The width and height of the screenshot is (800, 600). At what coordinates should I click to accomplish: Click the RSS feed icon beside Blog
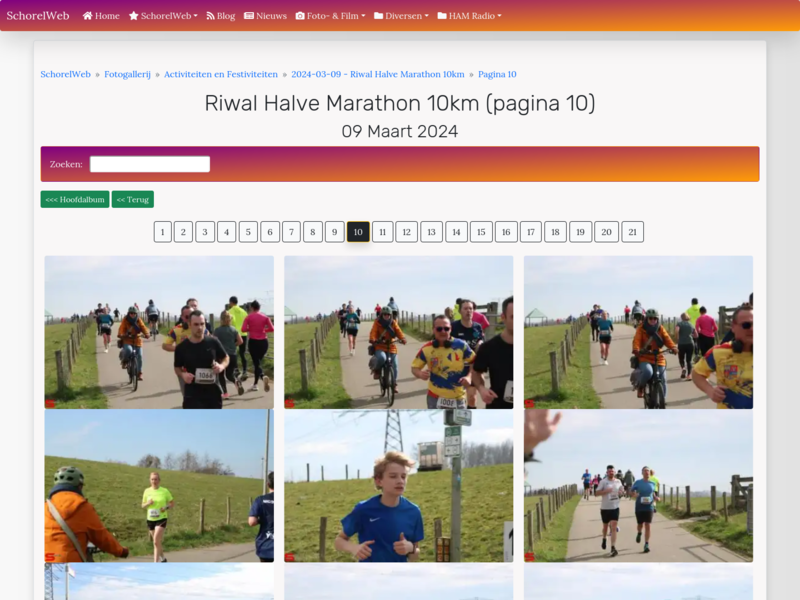(210, 16)
